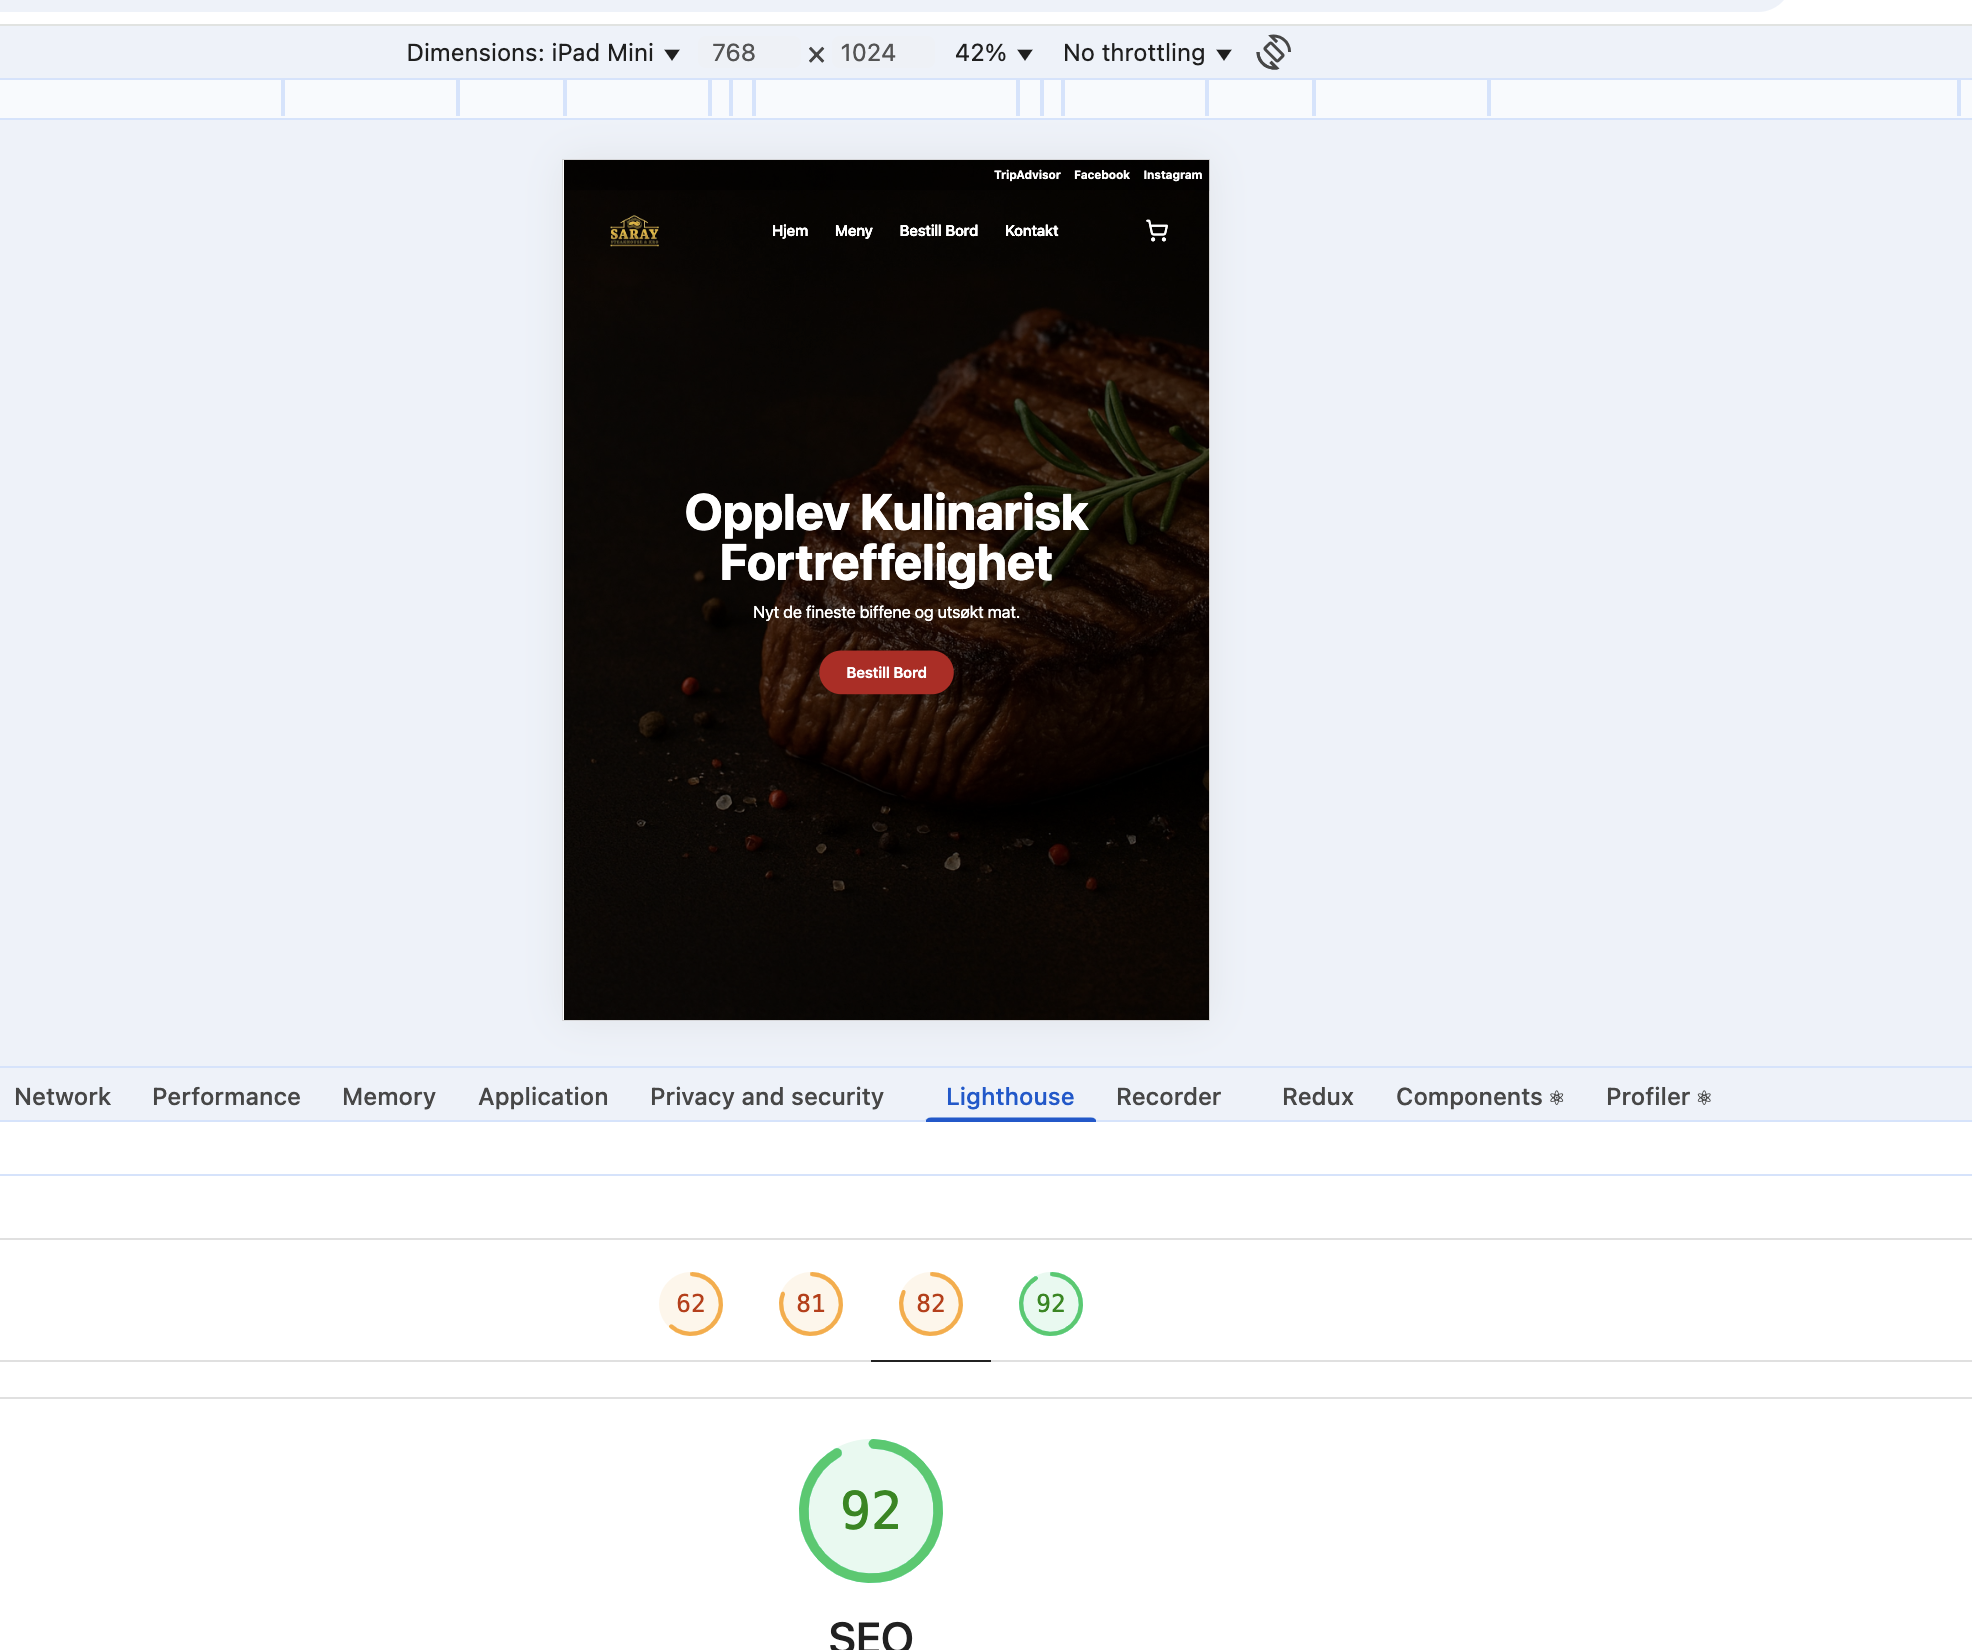Open the Recorder tab
Viewport: 1972px width, 1650px height.
tap(1168, 1097)
